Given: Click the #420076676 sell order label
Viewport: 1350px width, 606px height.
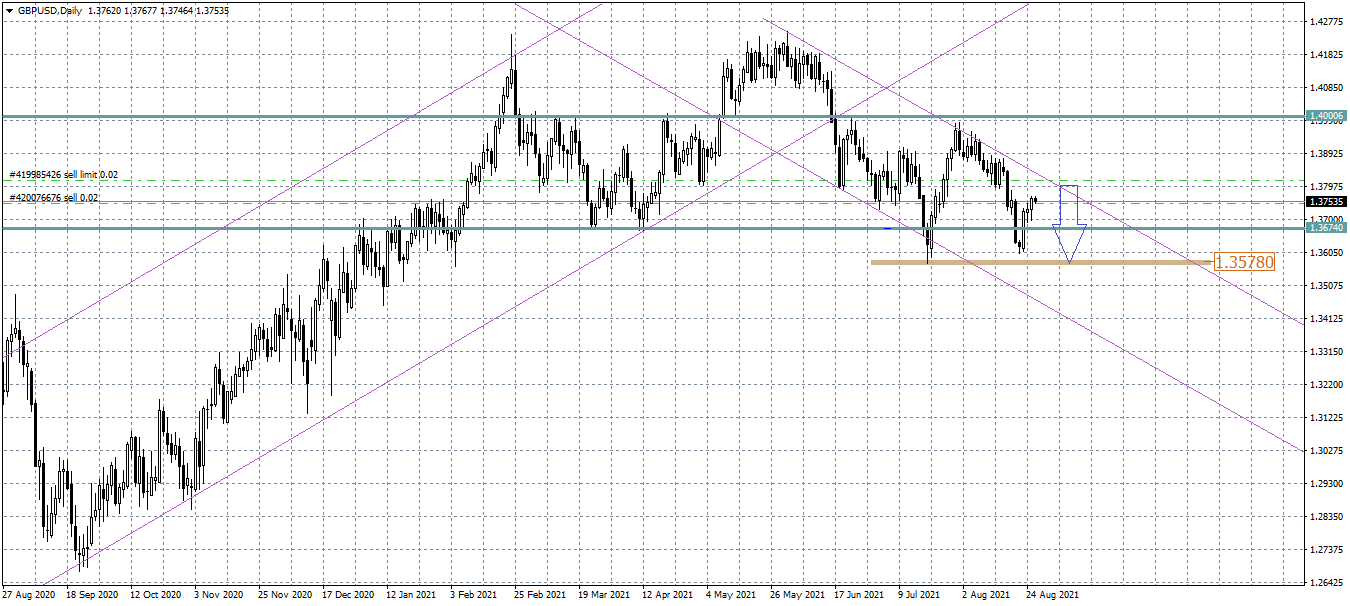Looking at the screenshot, I should [54, 198].
